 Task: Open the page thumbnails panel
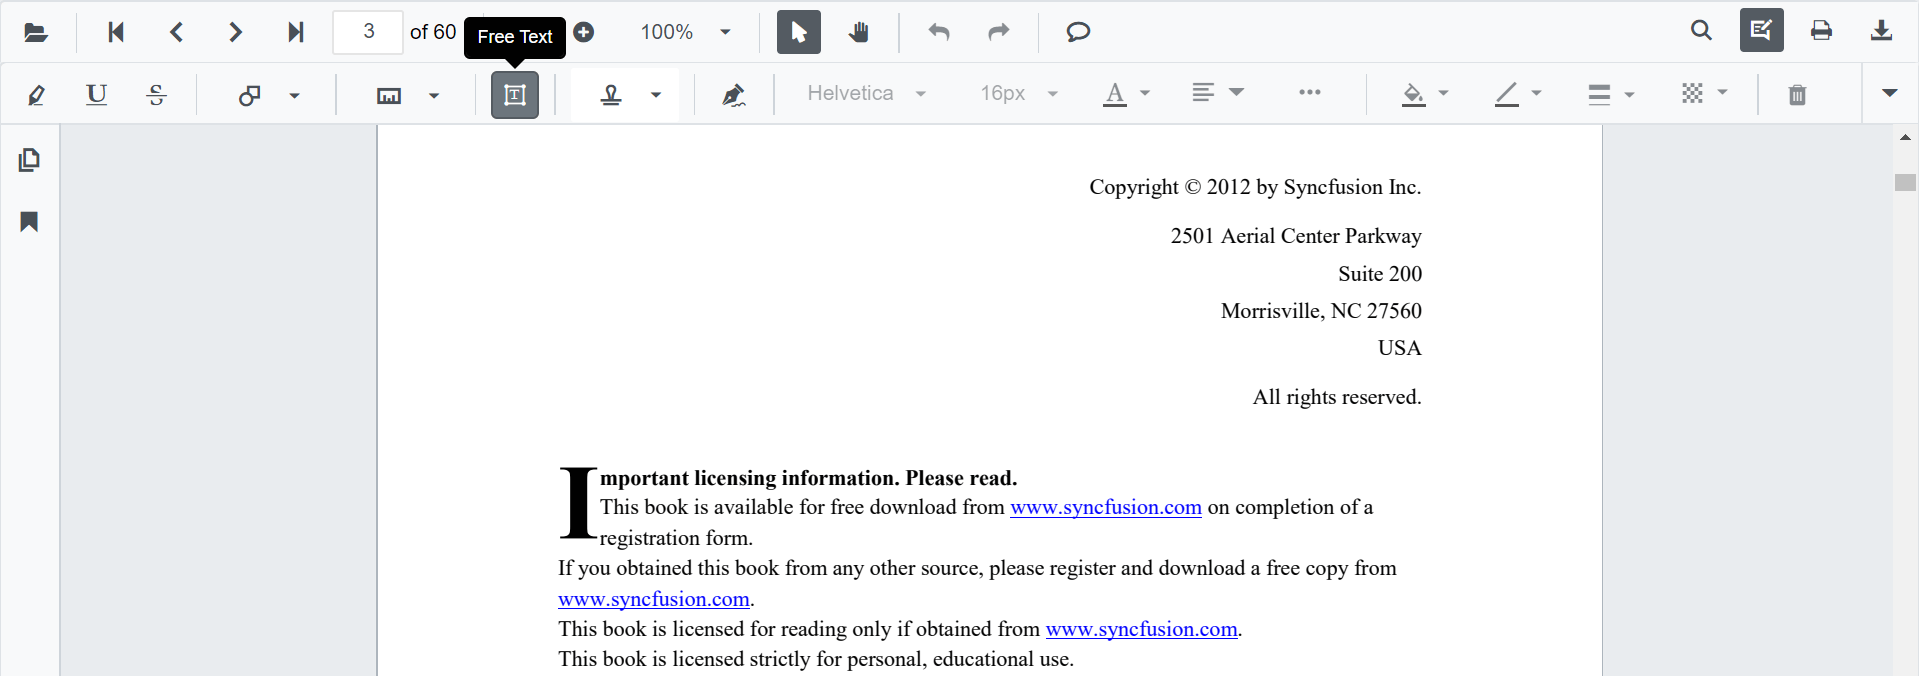(x=30, y=160)
